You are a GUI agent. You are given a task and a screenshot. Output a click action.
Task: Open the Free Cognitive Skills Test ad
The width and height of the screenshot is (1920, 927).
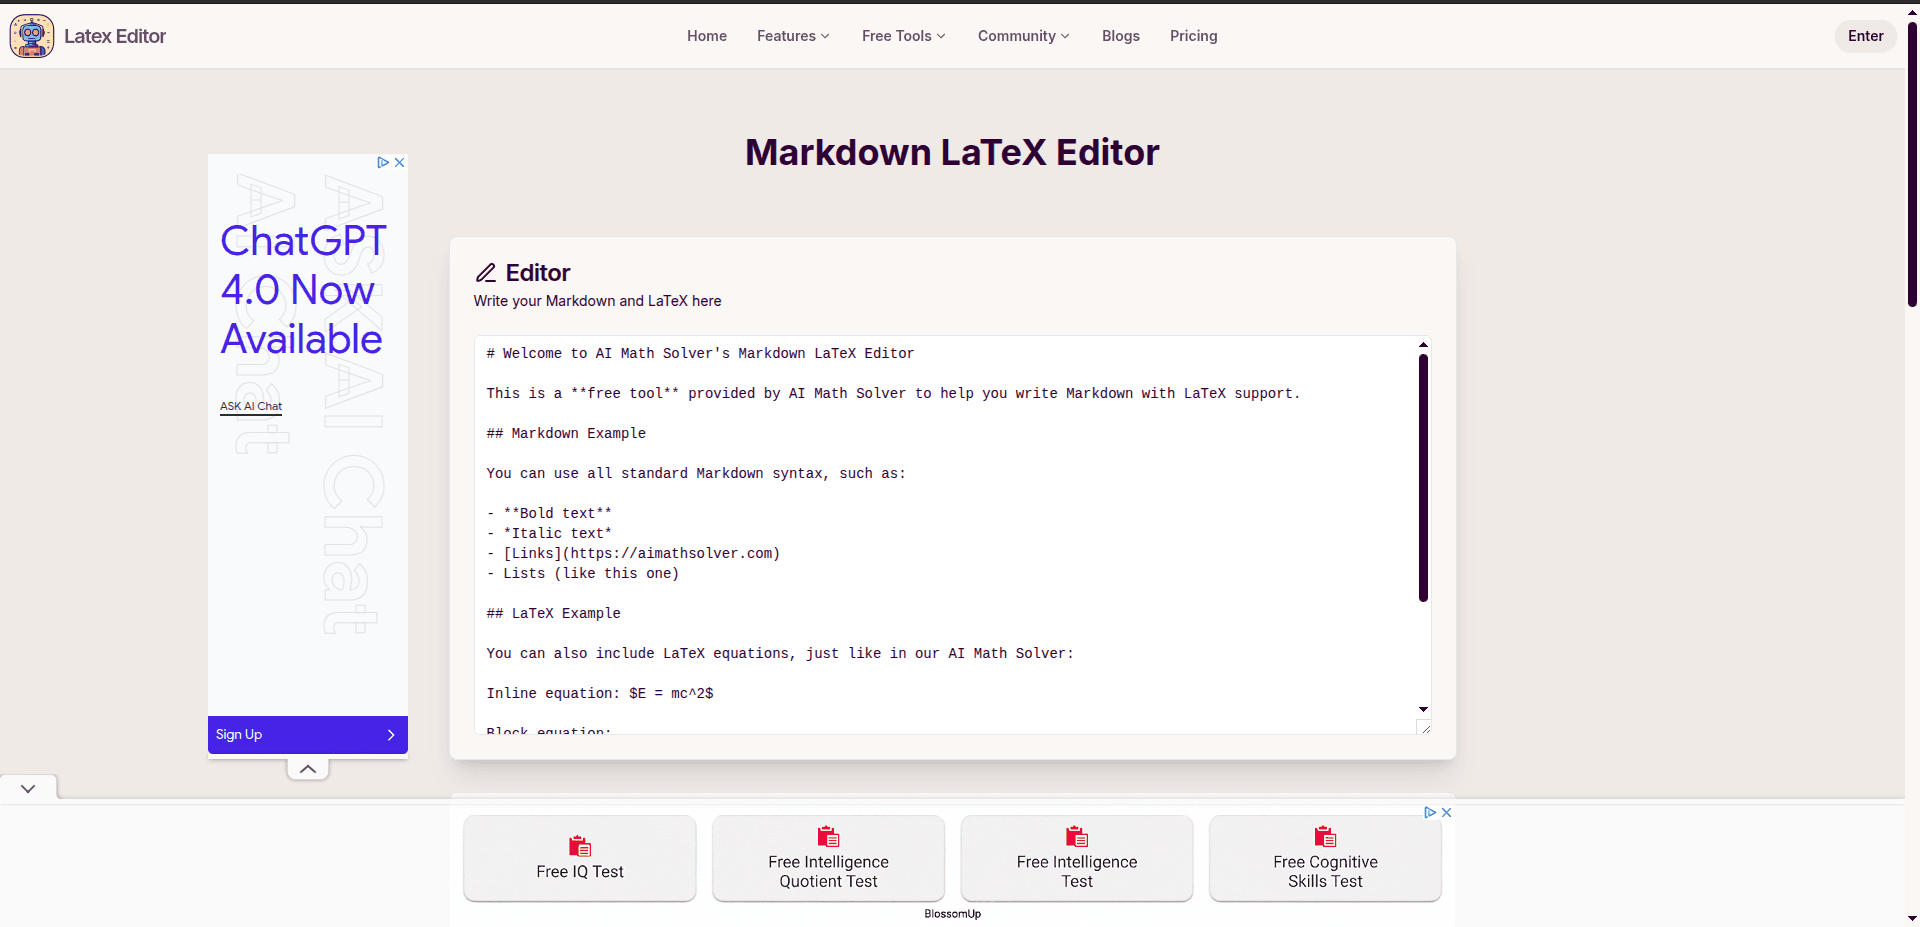coord(1325,858)
